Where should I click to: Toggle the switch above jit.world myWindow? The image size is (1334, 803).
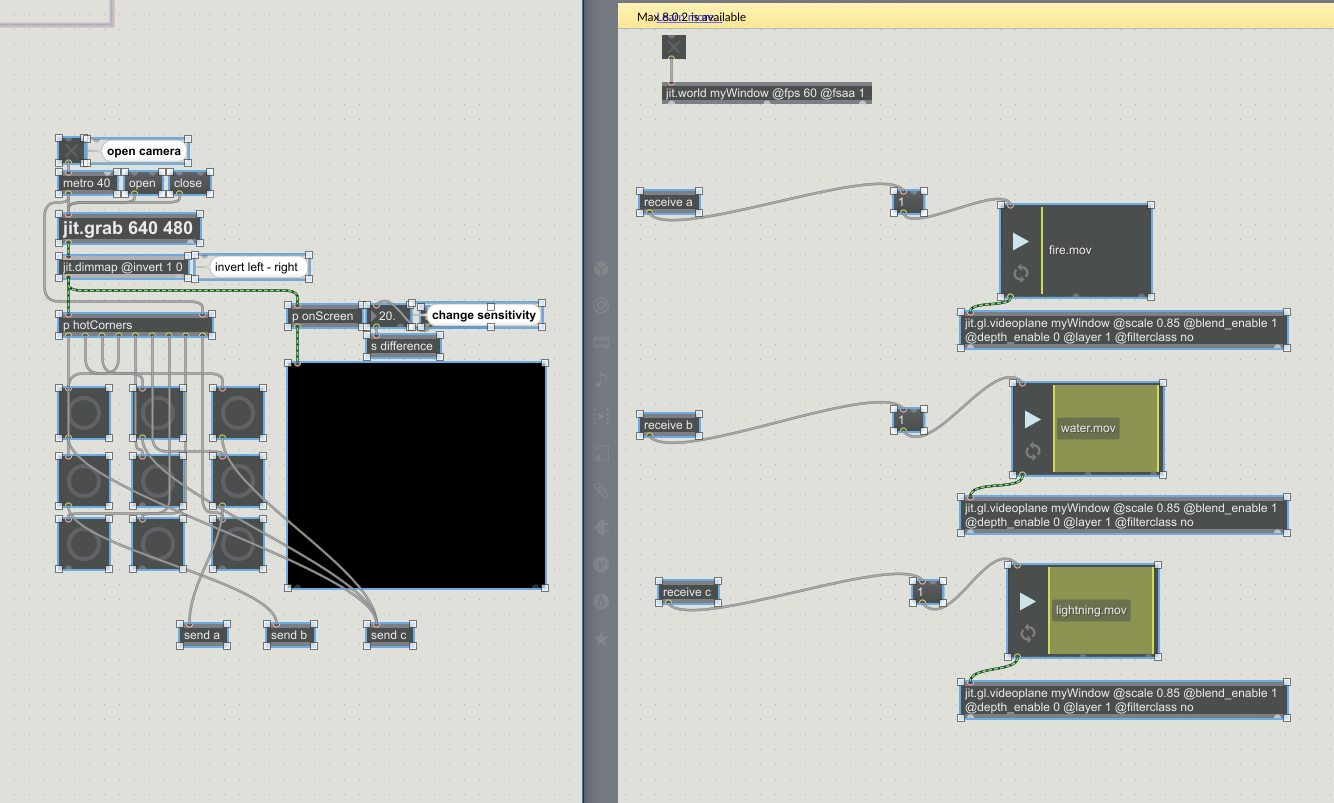(x=674, y=46)
